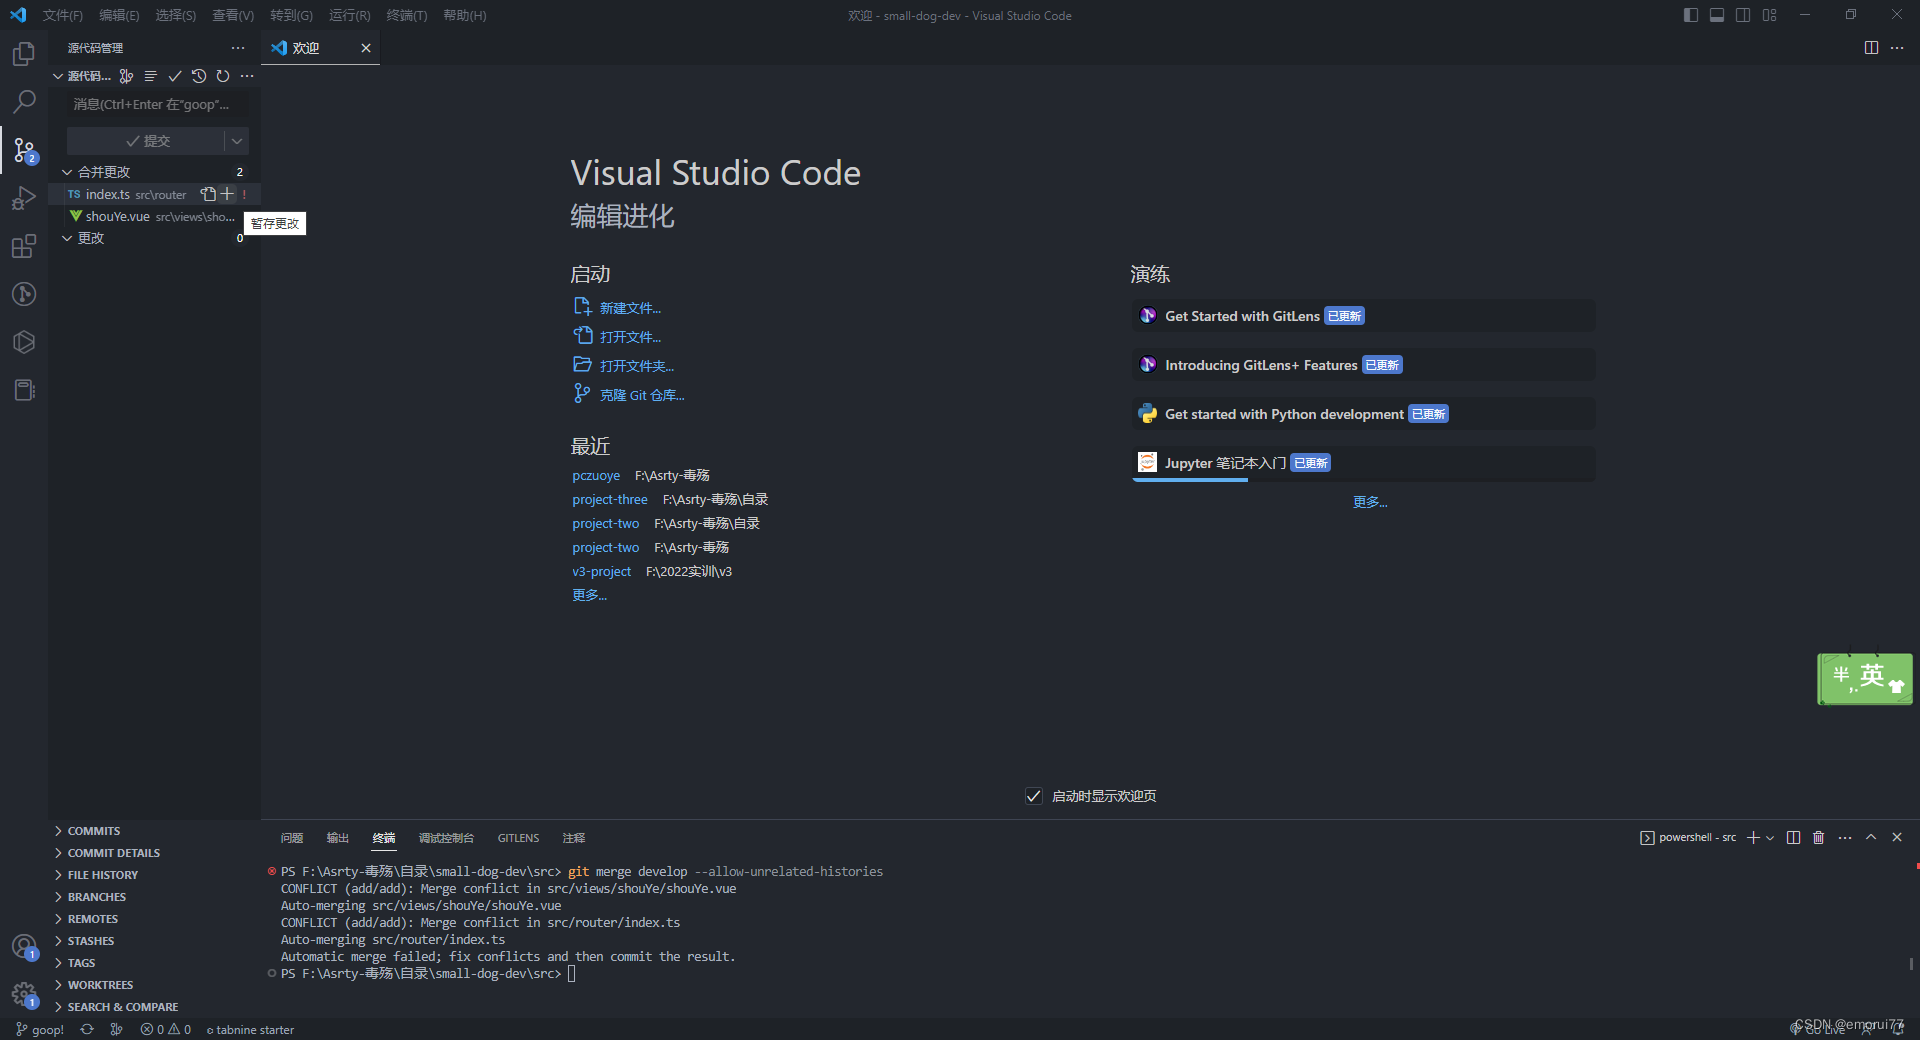
Task: Select shouYe.vue in merge changes list
Action: (x=154, y=216)
